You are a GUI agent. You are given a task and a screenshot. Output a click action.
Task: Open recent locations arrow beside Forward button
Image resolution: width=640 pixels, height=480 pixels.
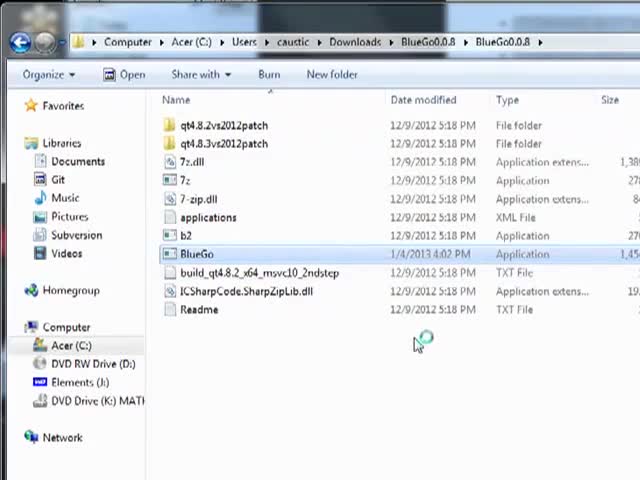pos(62,42)
